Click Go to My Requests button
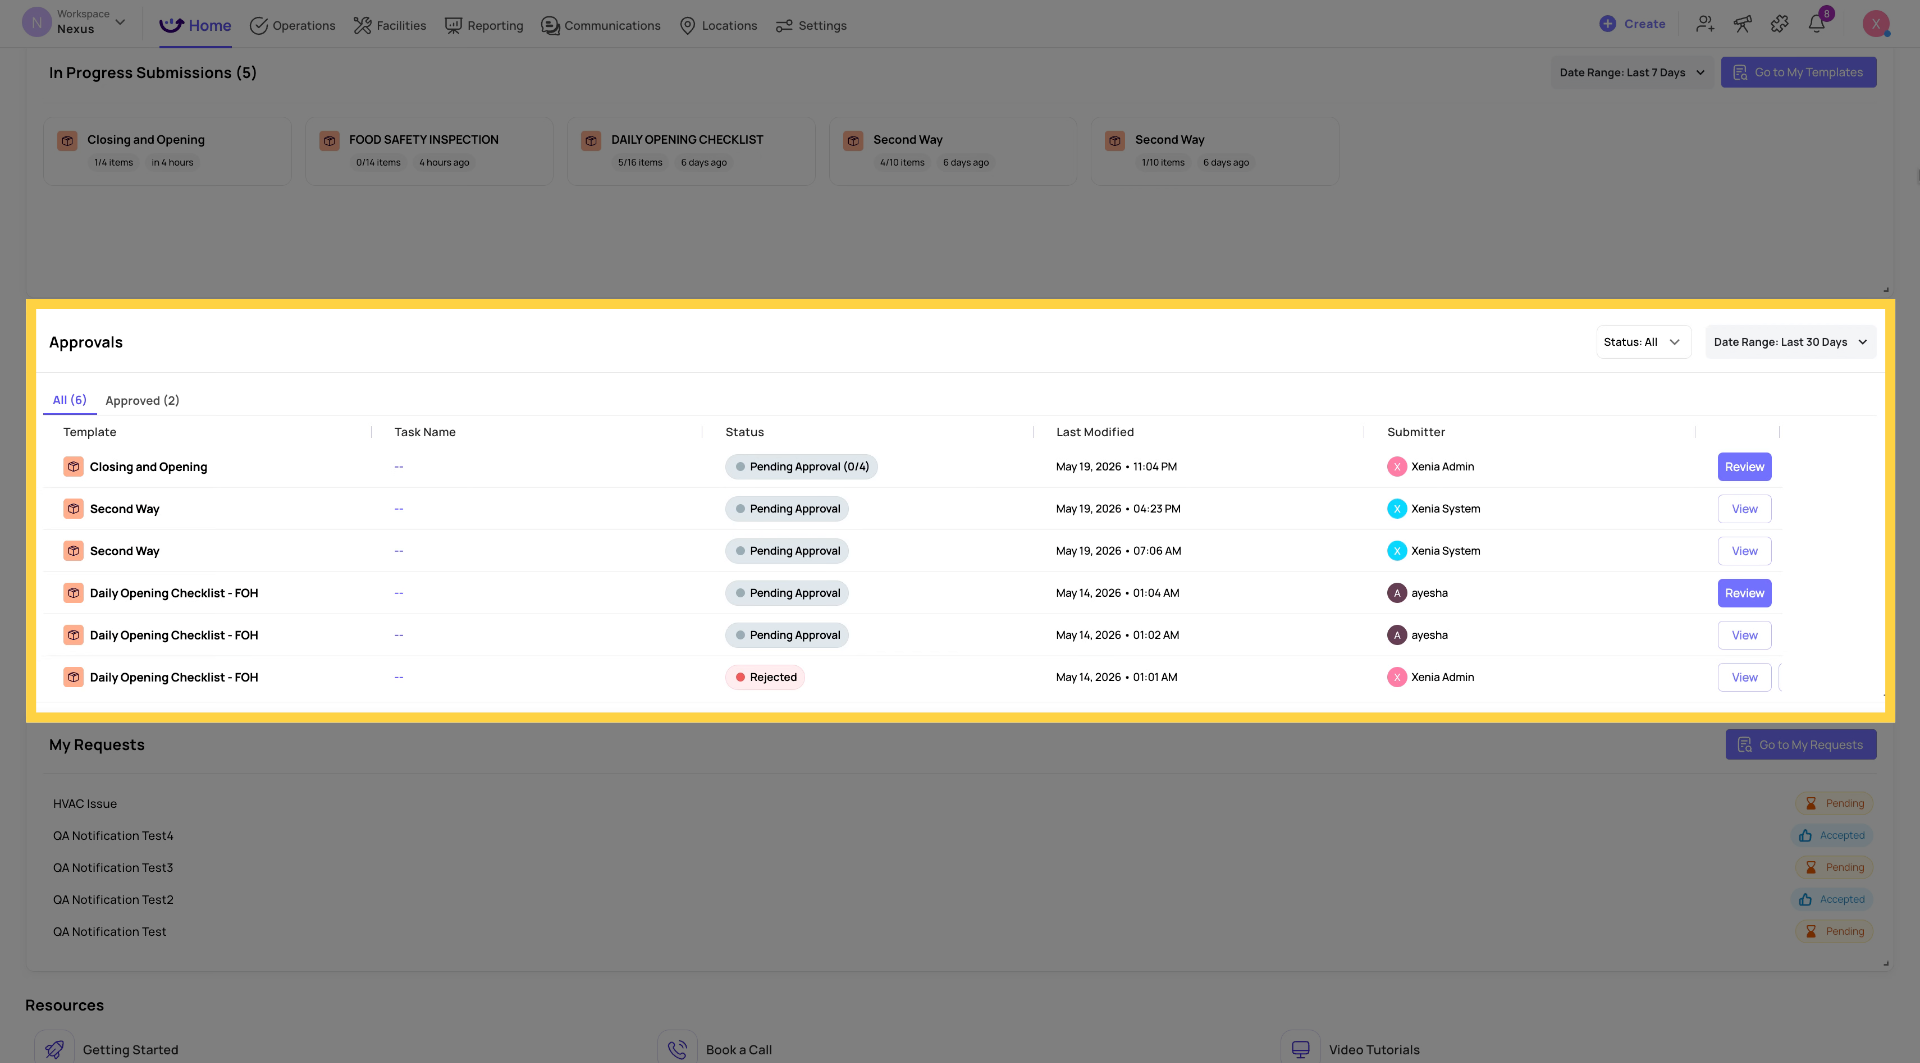Image resolution: width=1920 pixels, height=1063 pixels. [x=1800, y=745]
